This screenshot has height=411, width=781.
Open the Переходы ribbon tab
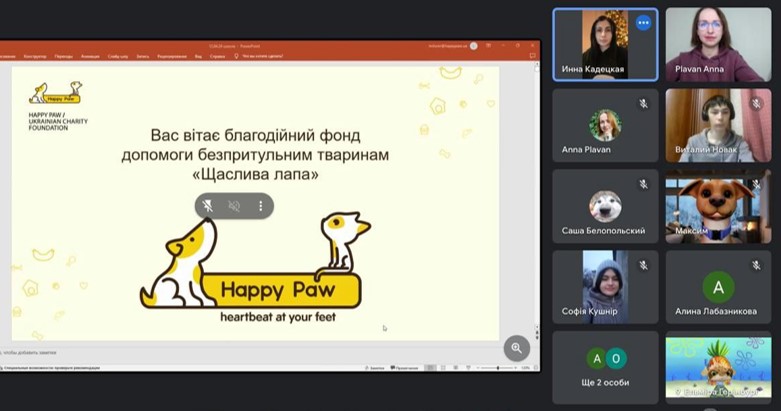point(64,56)
